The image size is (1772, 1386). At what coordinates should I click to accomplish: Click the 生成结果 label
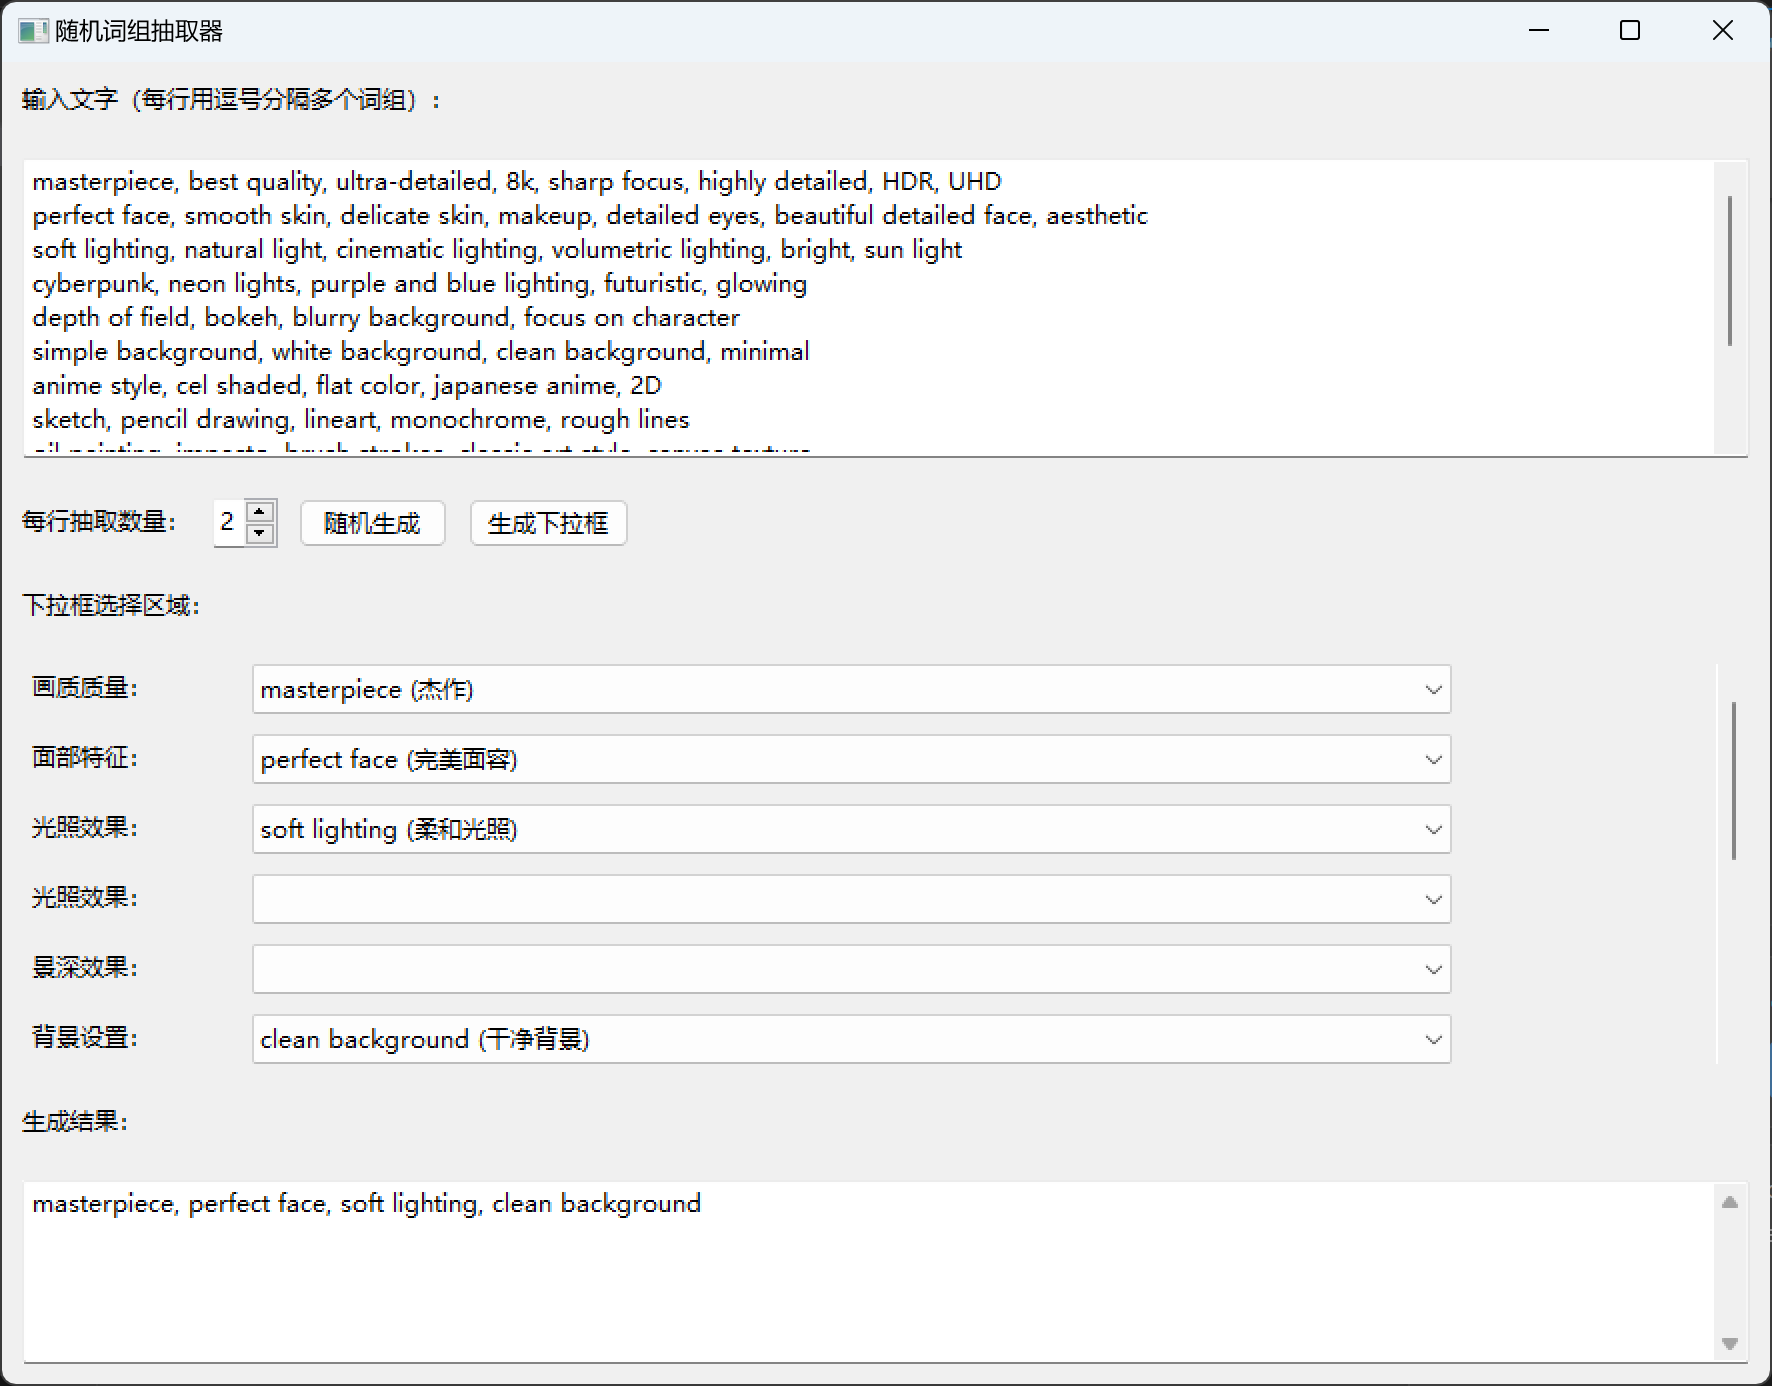(x=75, y=1122)
